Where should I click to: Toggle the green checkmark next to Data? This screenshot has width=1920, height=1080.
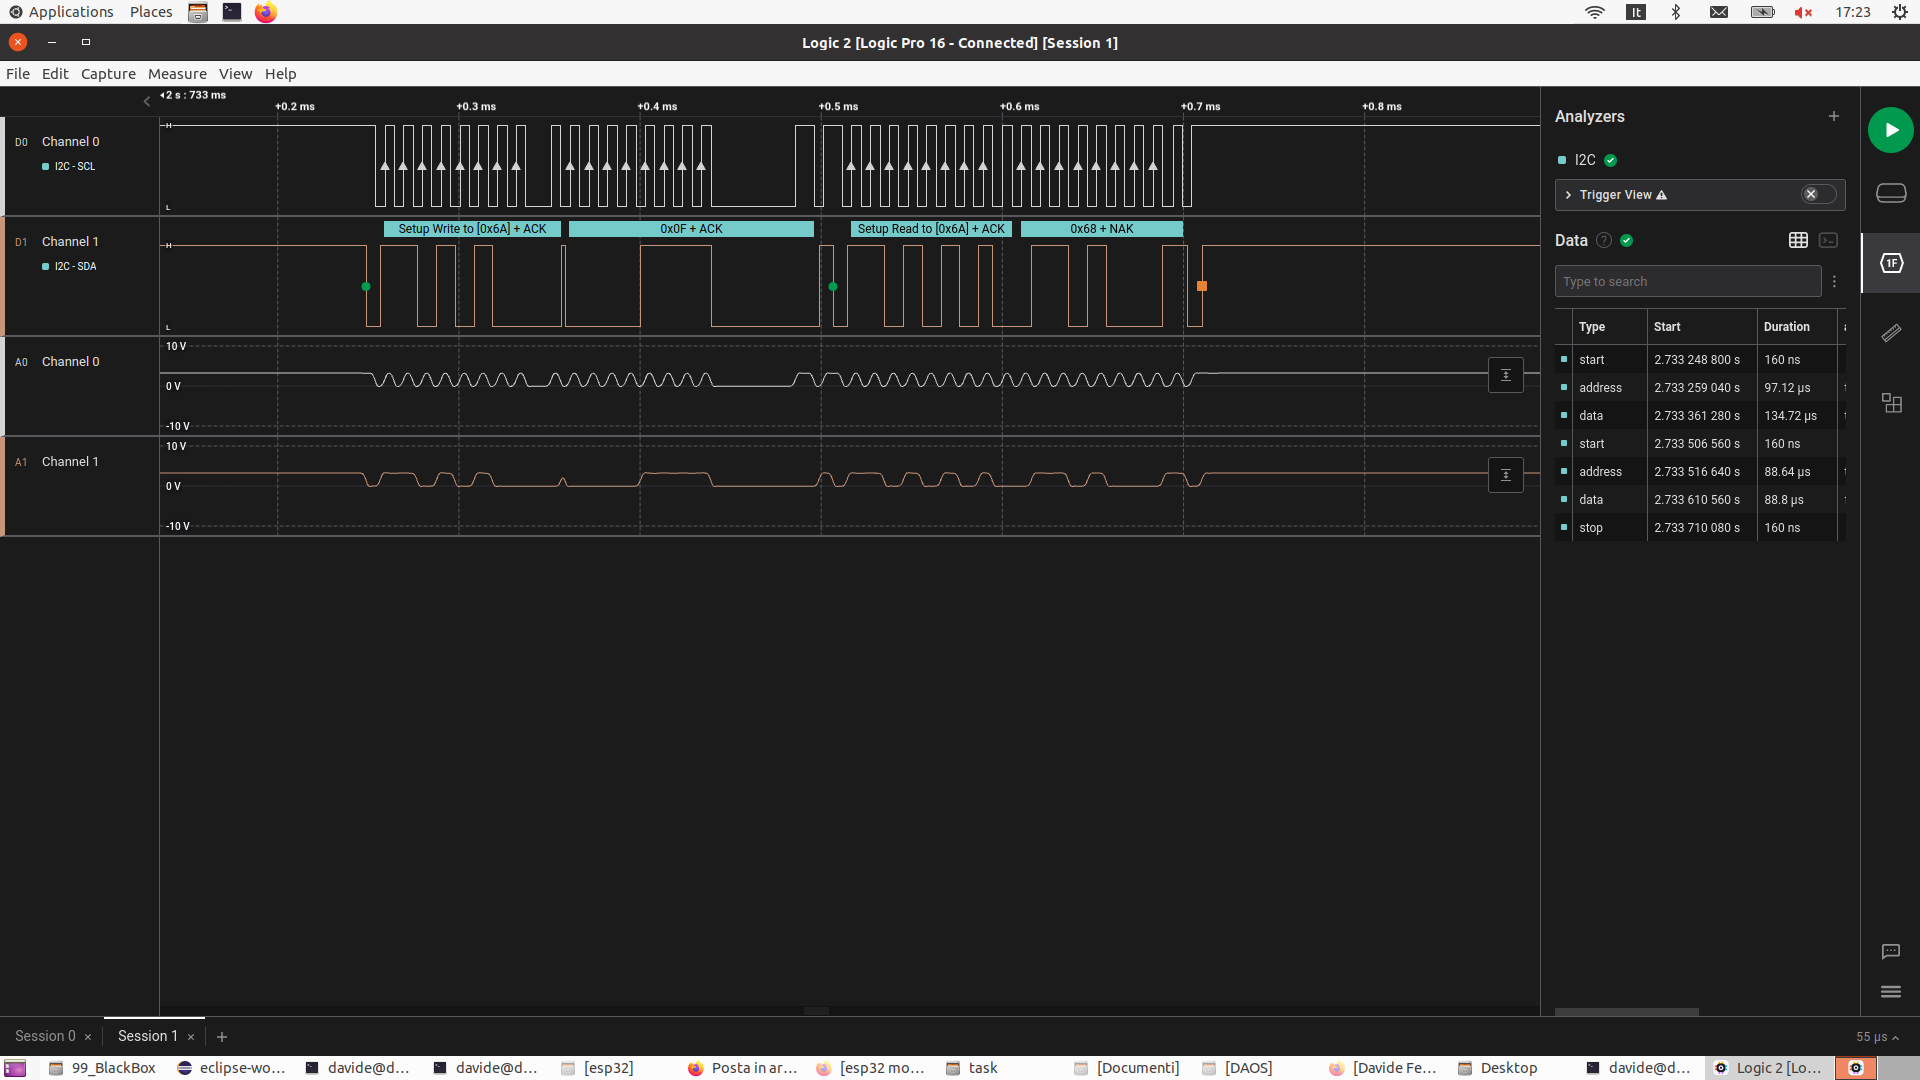1627,241
